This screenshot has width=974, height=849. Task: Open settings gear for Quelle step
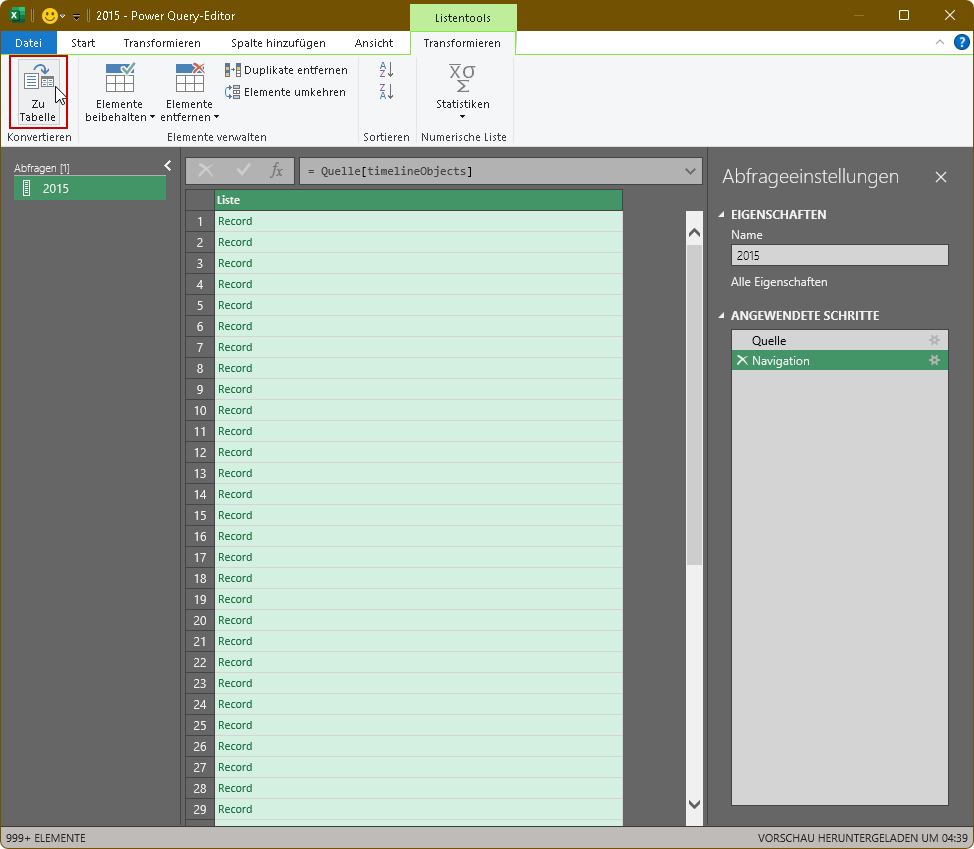[934, 341]
